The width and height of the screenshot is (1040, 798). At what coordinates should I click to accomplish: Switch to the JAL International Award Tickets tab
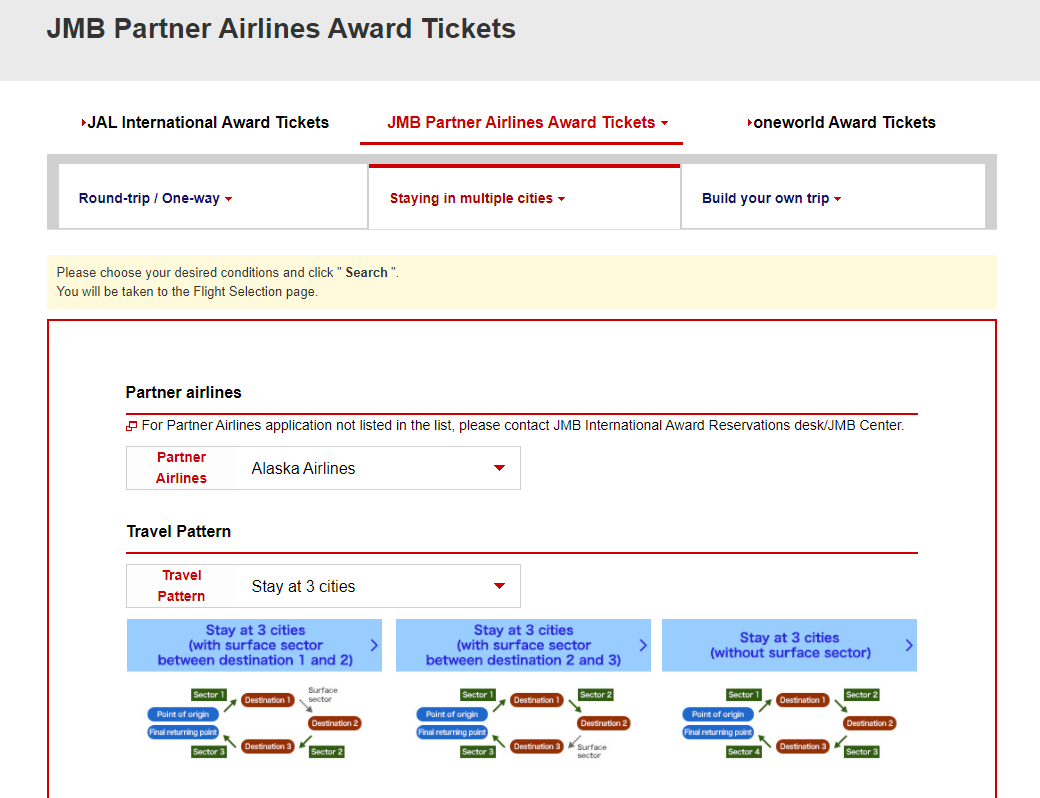(206, 122)
